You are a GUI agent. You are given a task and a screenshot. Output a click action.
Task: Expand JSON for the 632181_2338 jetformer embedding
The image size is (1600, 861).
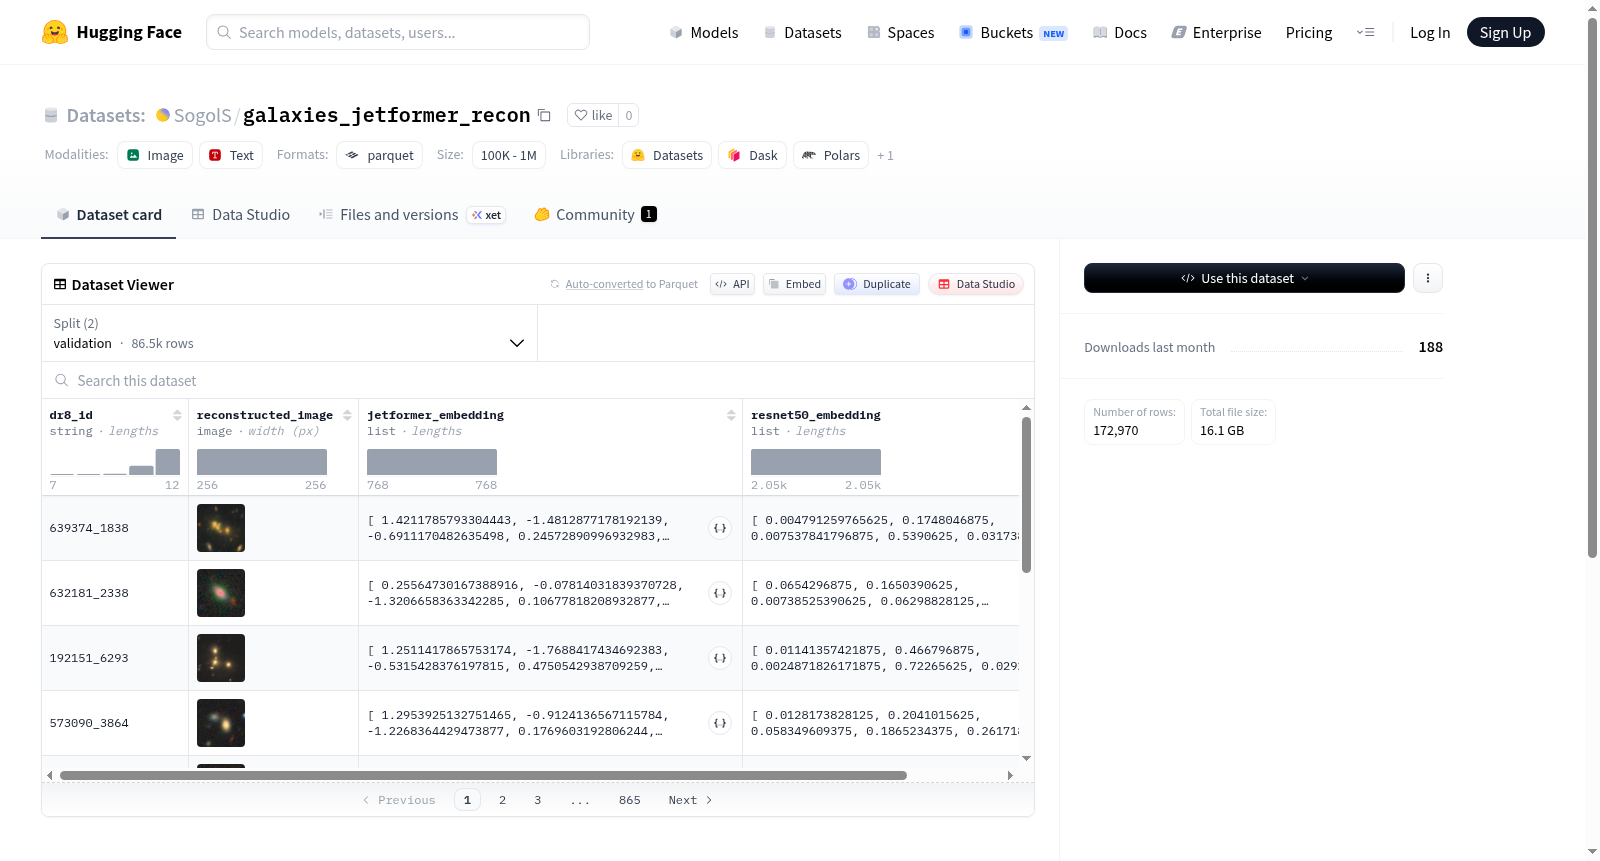pos(720,593)
